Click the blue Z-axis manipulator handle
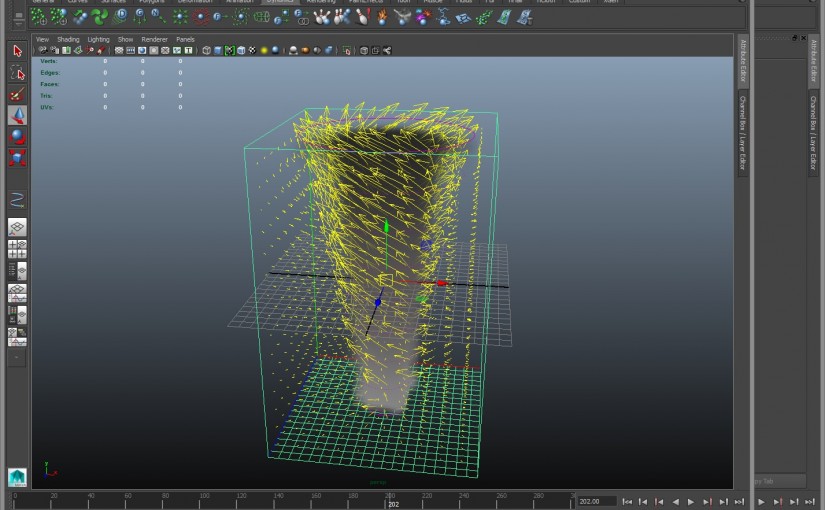 pyautogui.click(x=377, y=303)
